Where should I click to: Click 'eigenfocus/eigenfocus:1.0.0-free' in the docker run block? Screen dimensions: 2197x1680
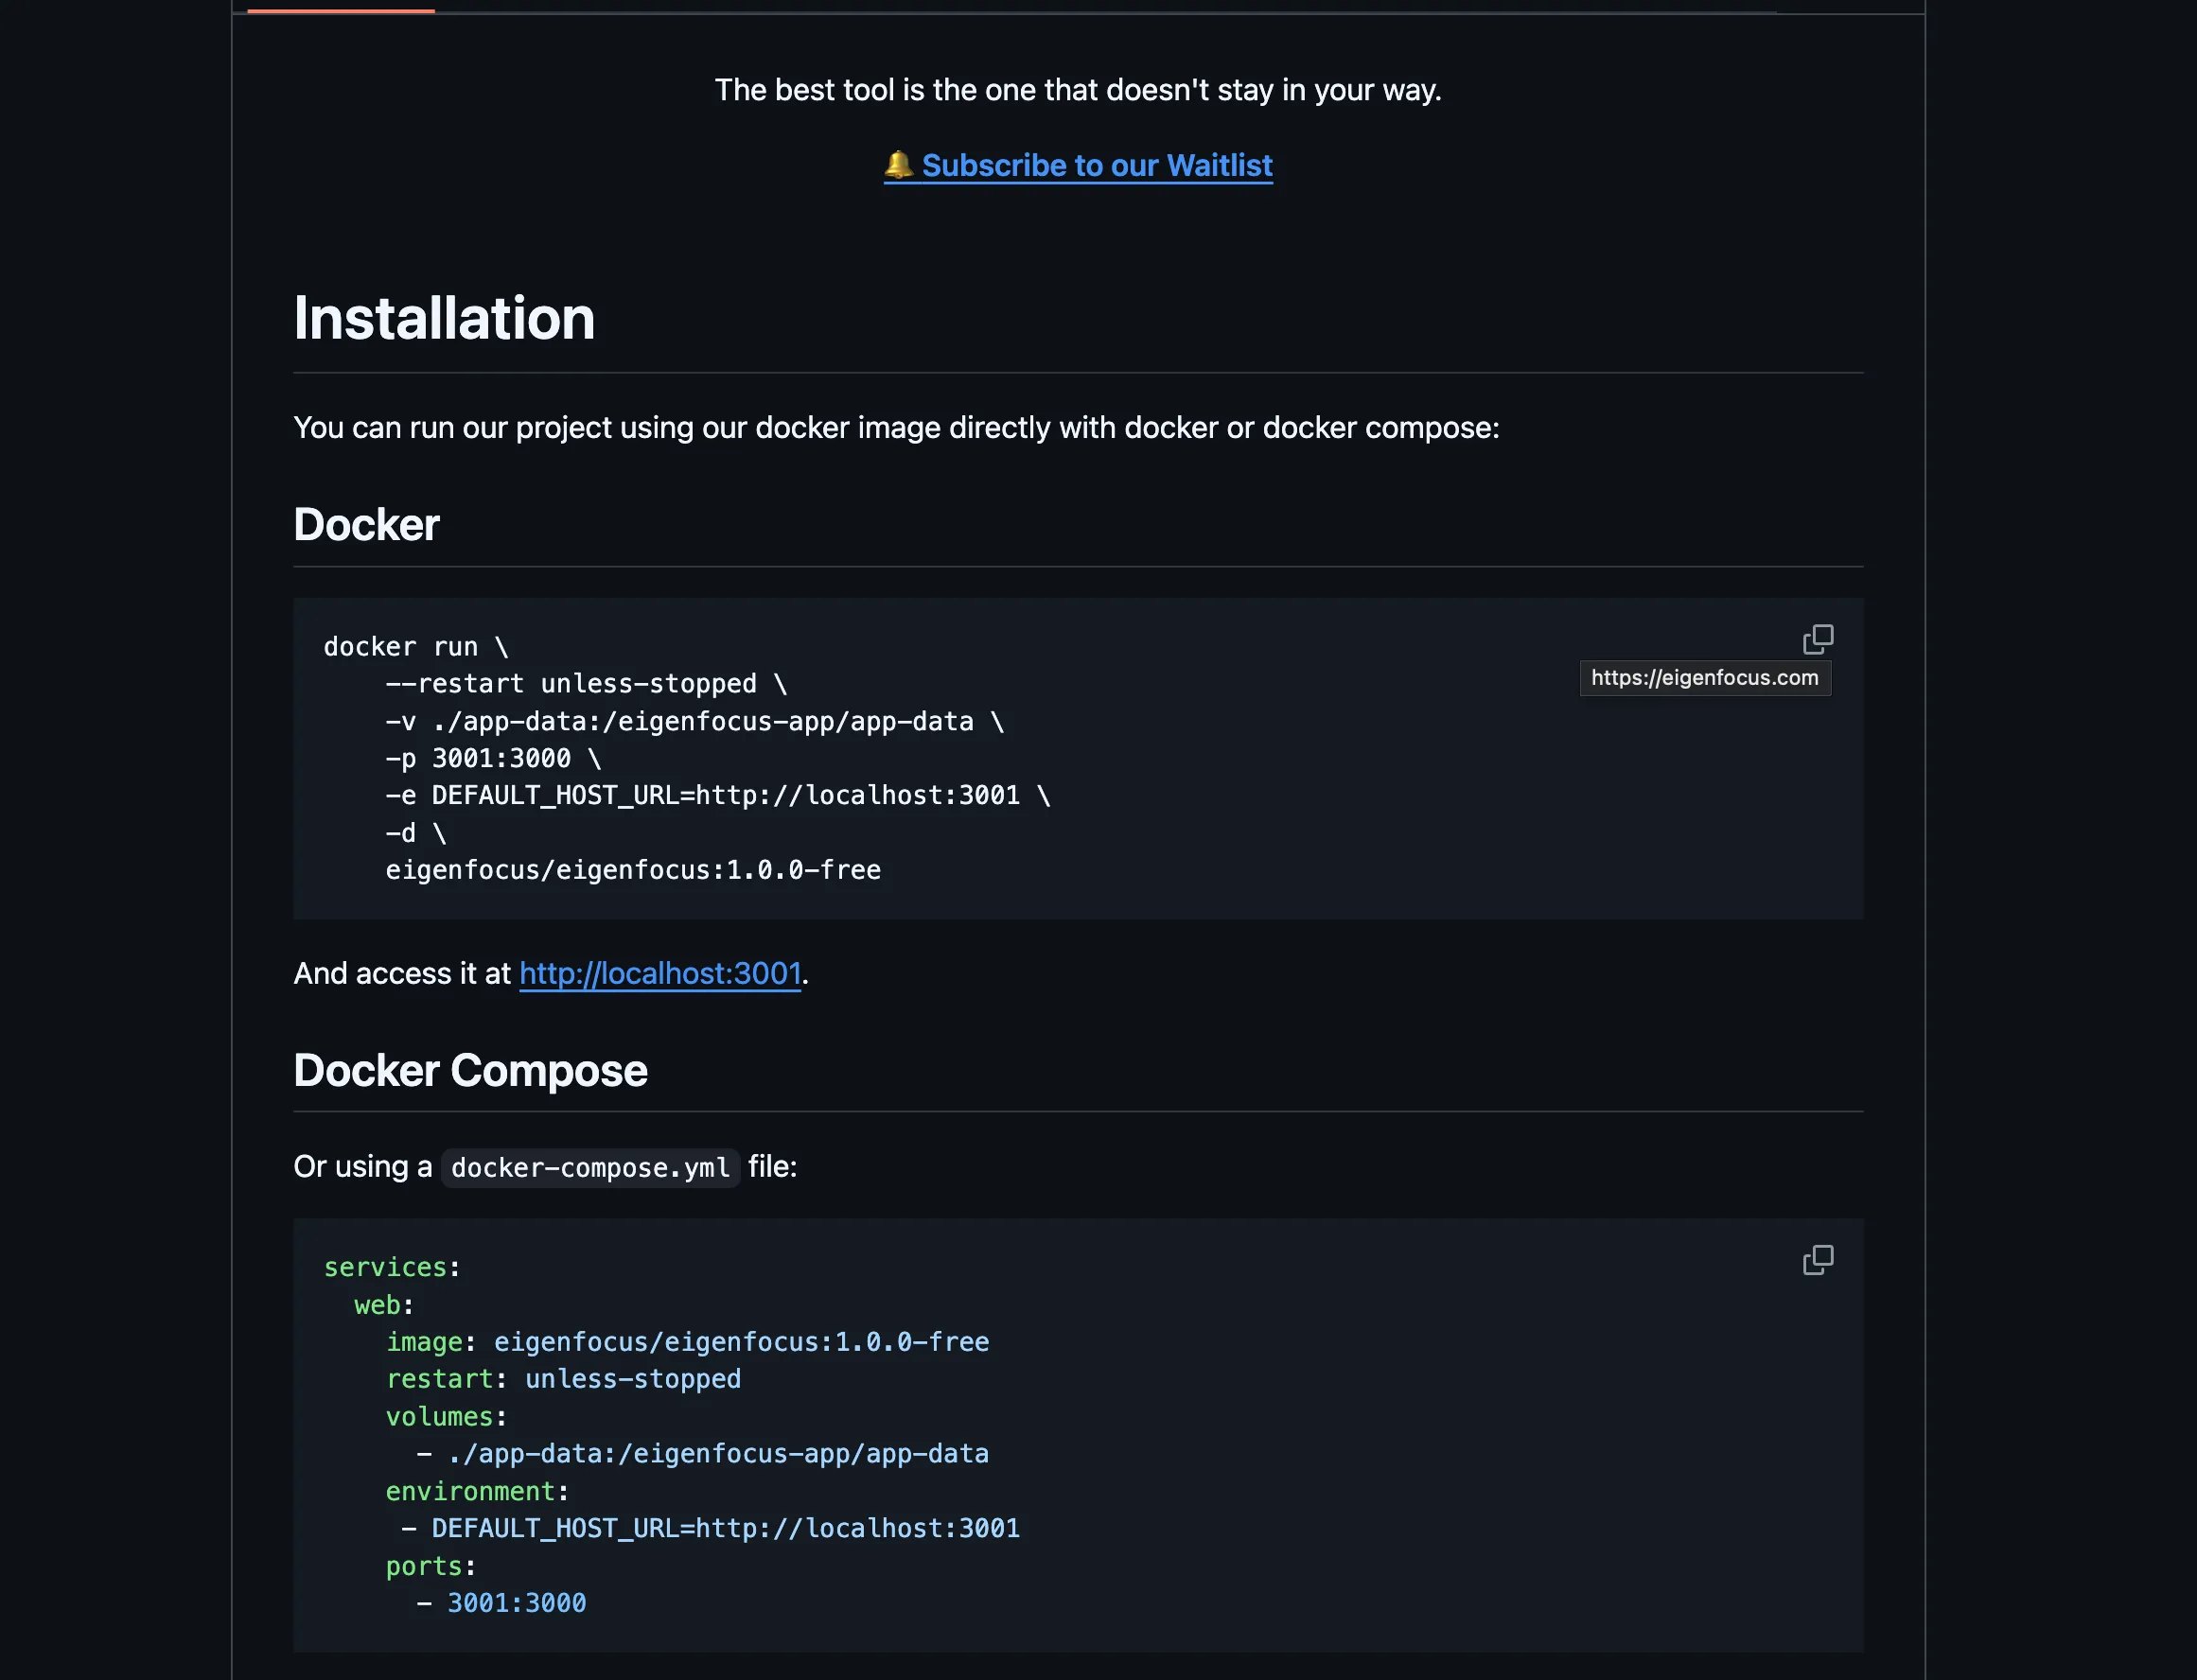pyautogui.click(x=633, y=870)
